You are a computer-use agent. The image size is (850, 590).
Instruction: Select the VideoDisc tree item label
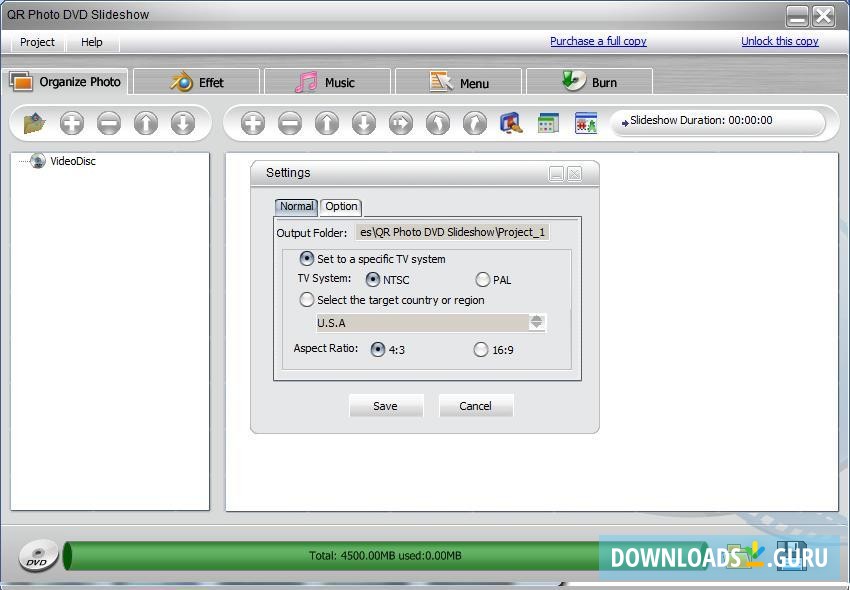(x=73, y=161)
